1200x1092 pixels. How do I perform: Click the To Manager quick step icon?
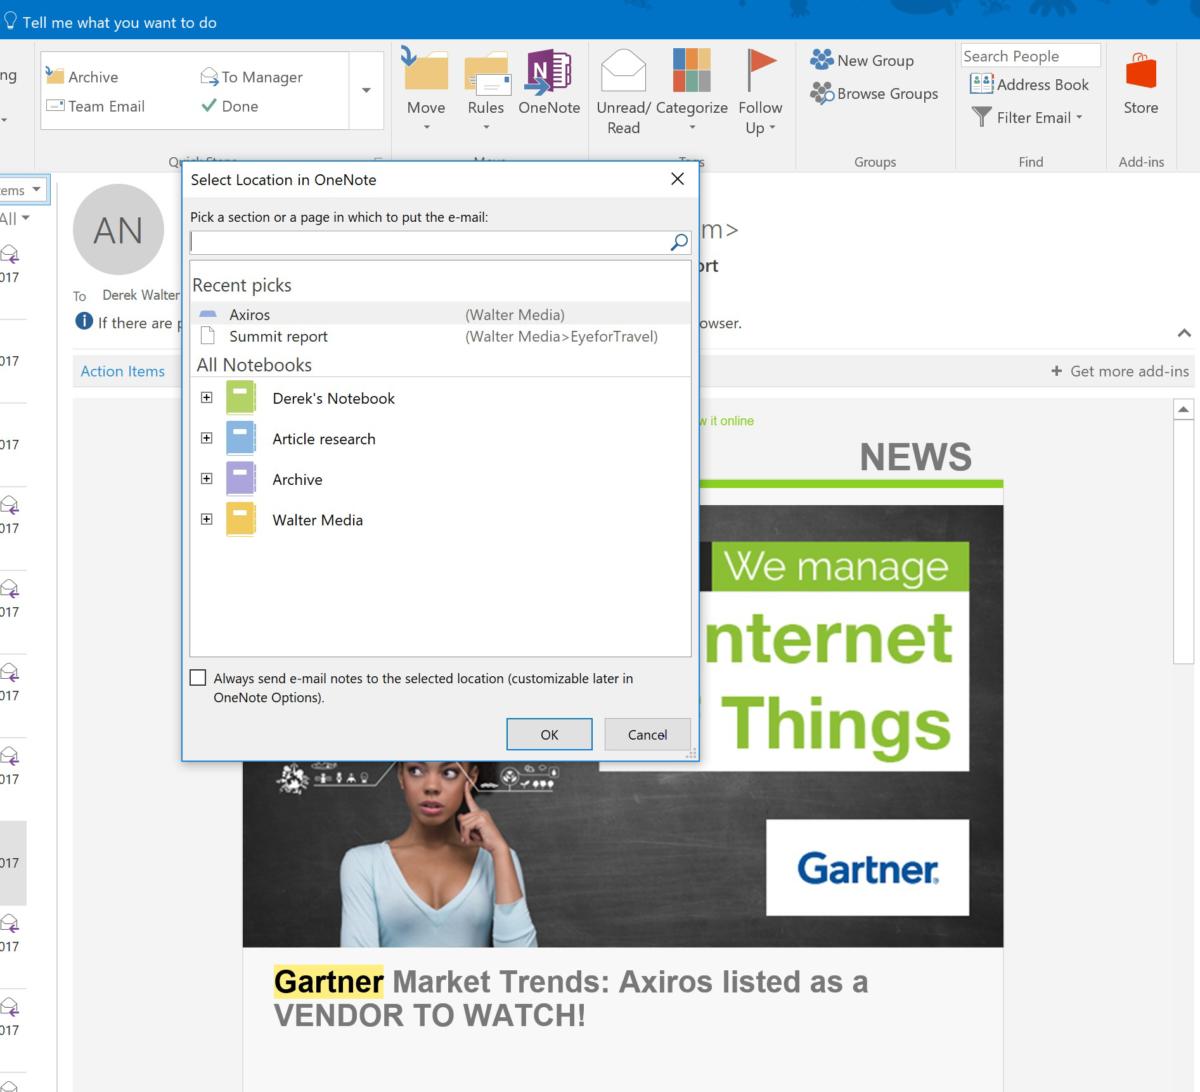pos(209,77)
